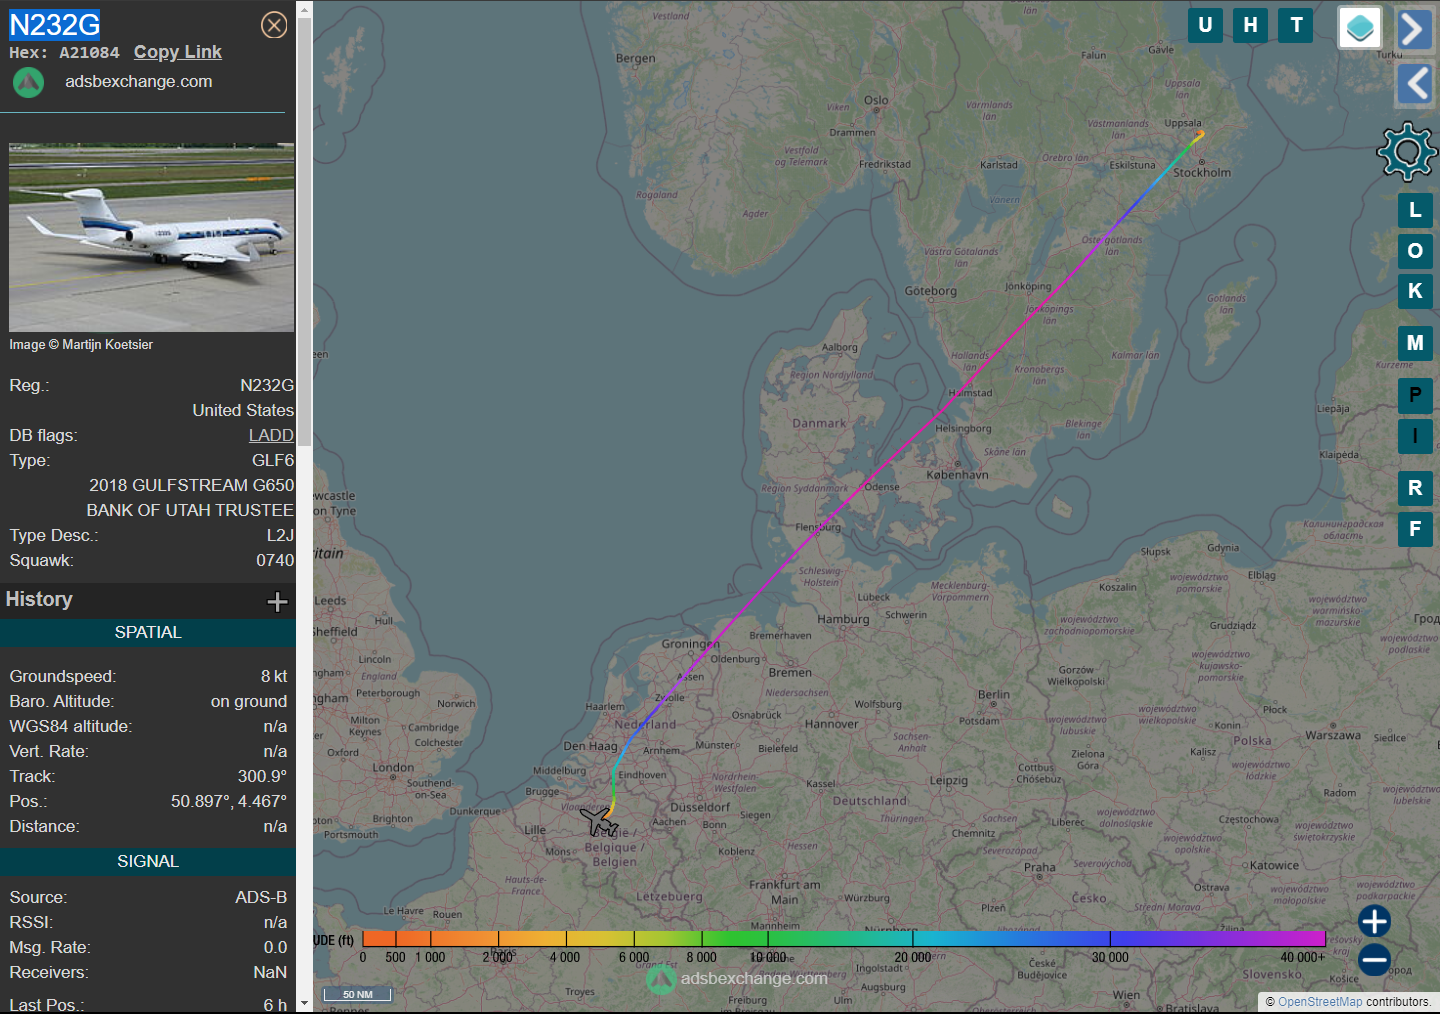
Task: Click the SPATIAL section header
Action: [148, 632]
